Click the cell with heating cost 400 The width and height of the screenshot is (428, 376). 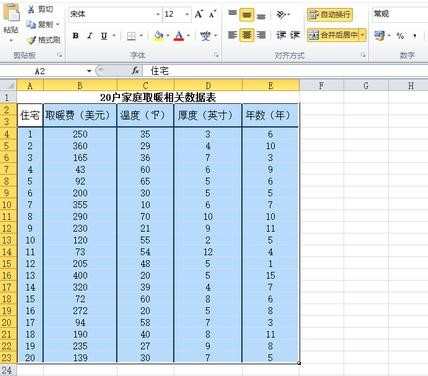[80, 276]
